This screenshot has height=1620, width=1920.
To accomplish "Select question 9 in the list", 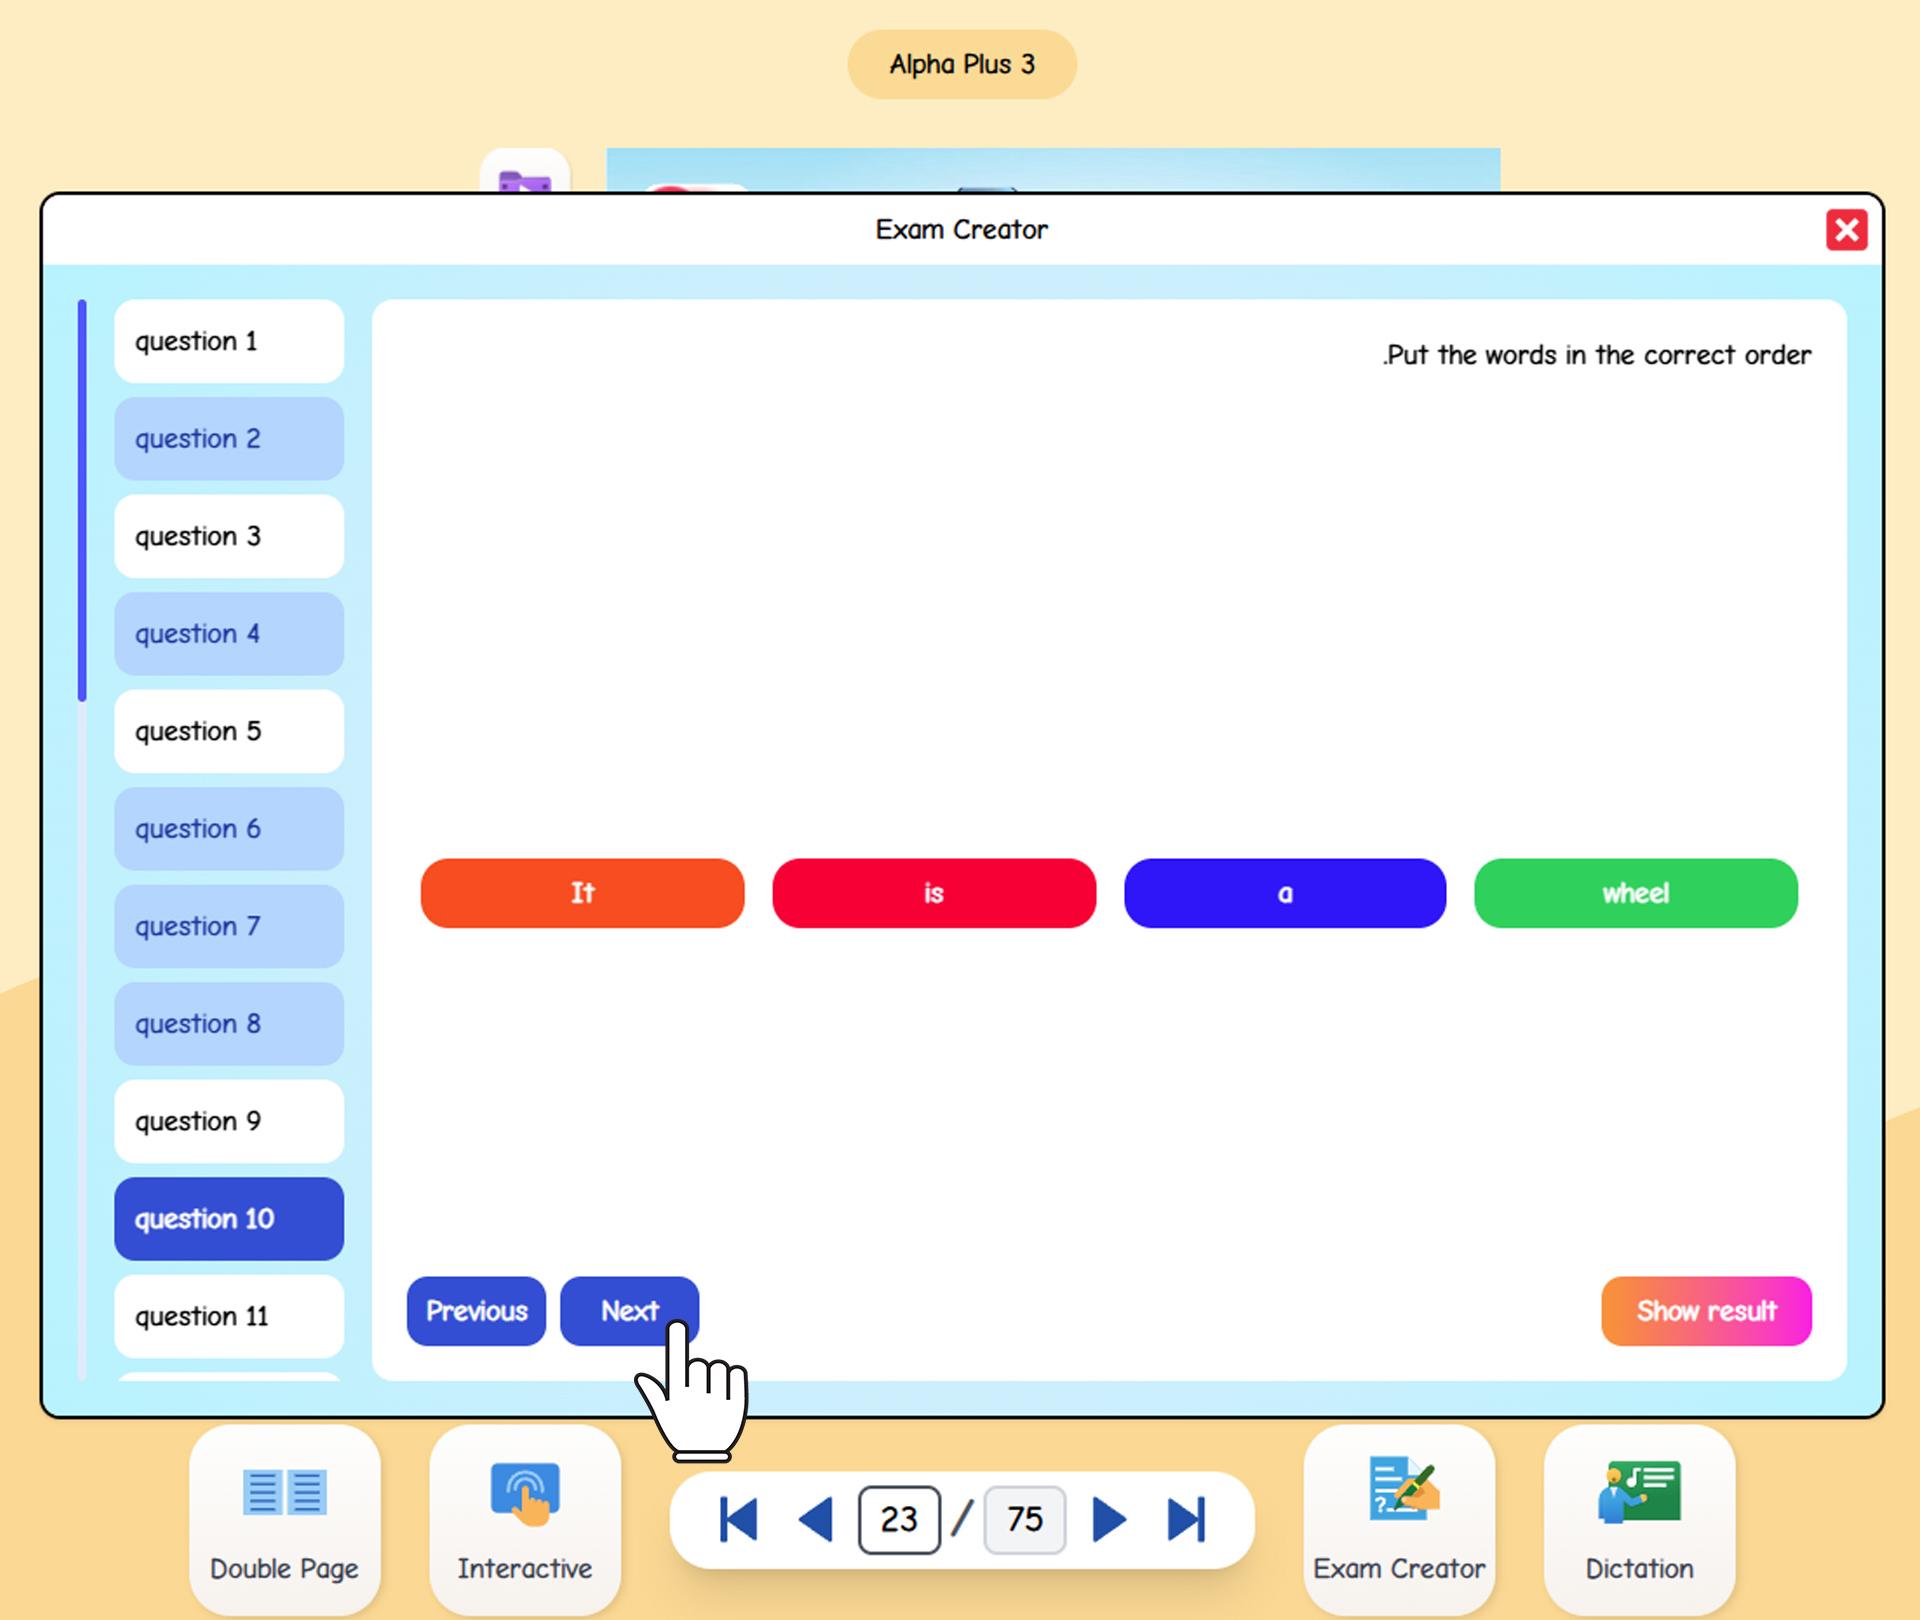I will [x=229, y=1121].
